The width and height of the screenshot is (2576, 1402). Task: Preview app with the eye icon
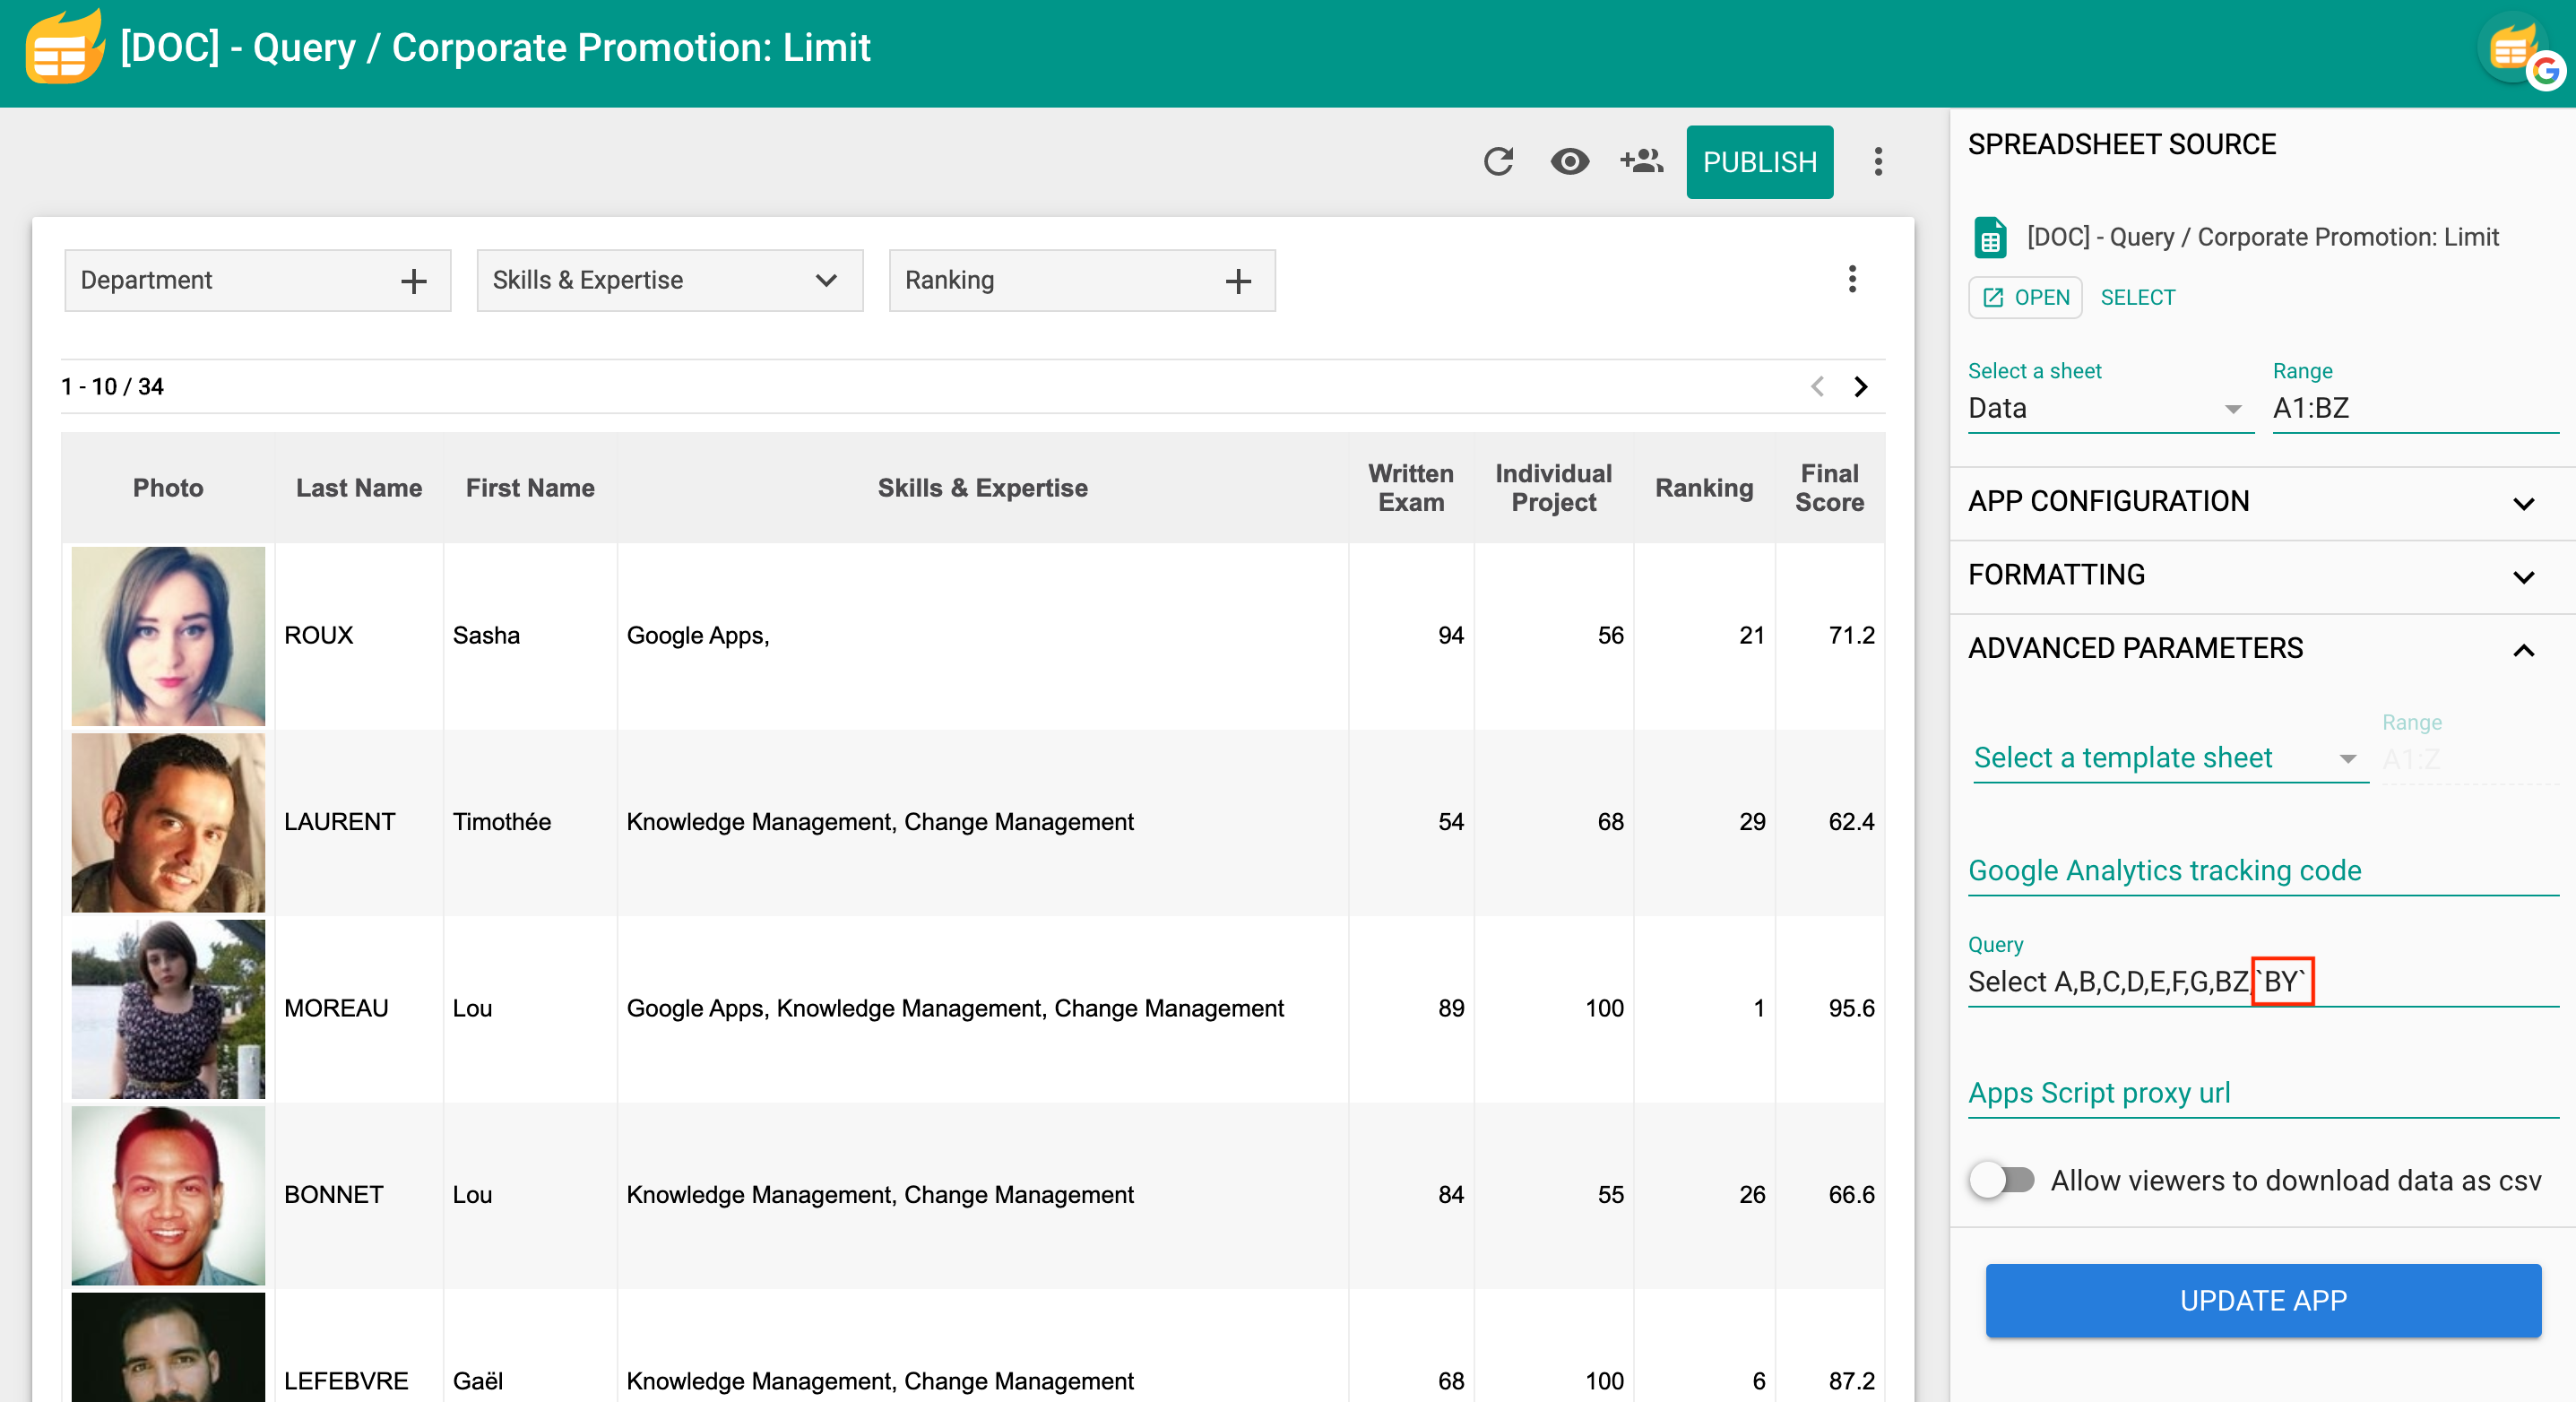click(x=1569, y=161)
